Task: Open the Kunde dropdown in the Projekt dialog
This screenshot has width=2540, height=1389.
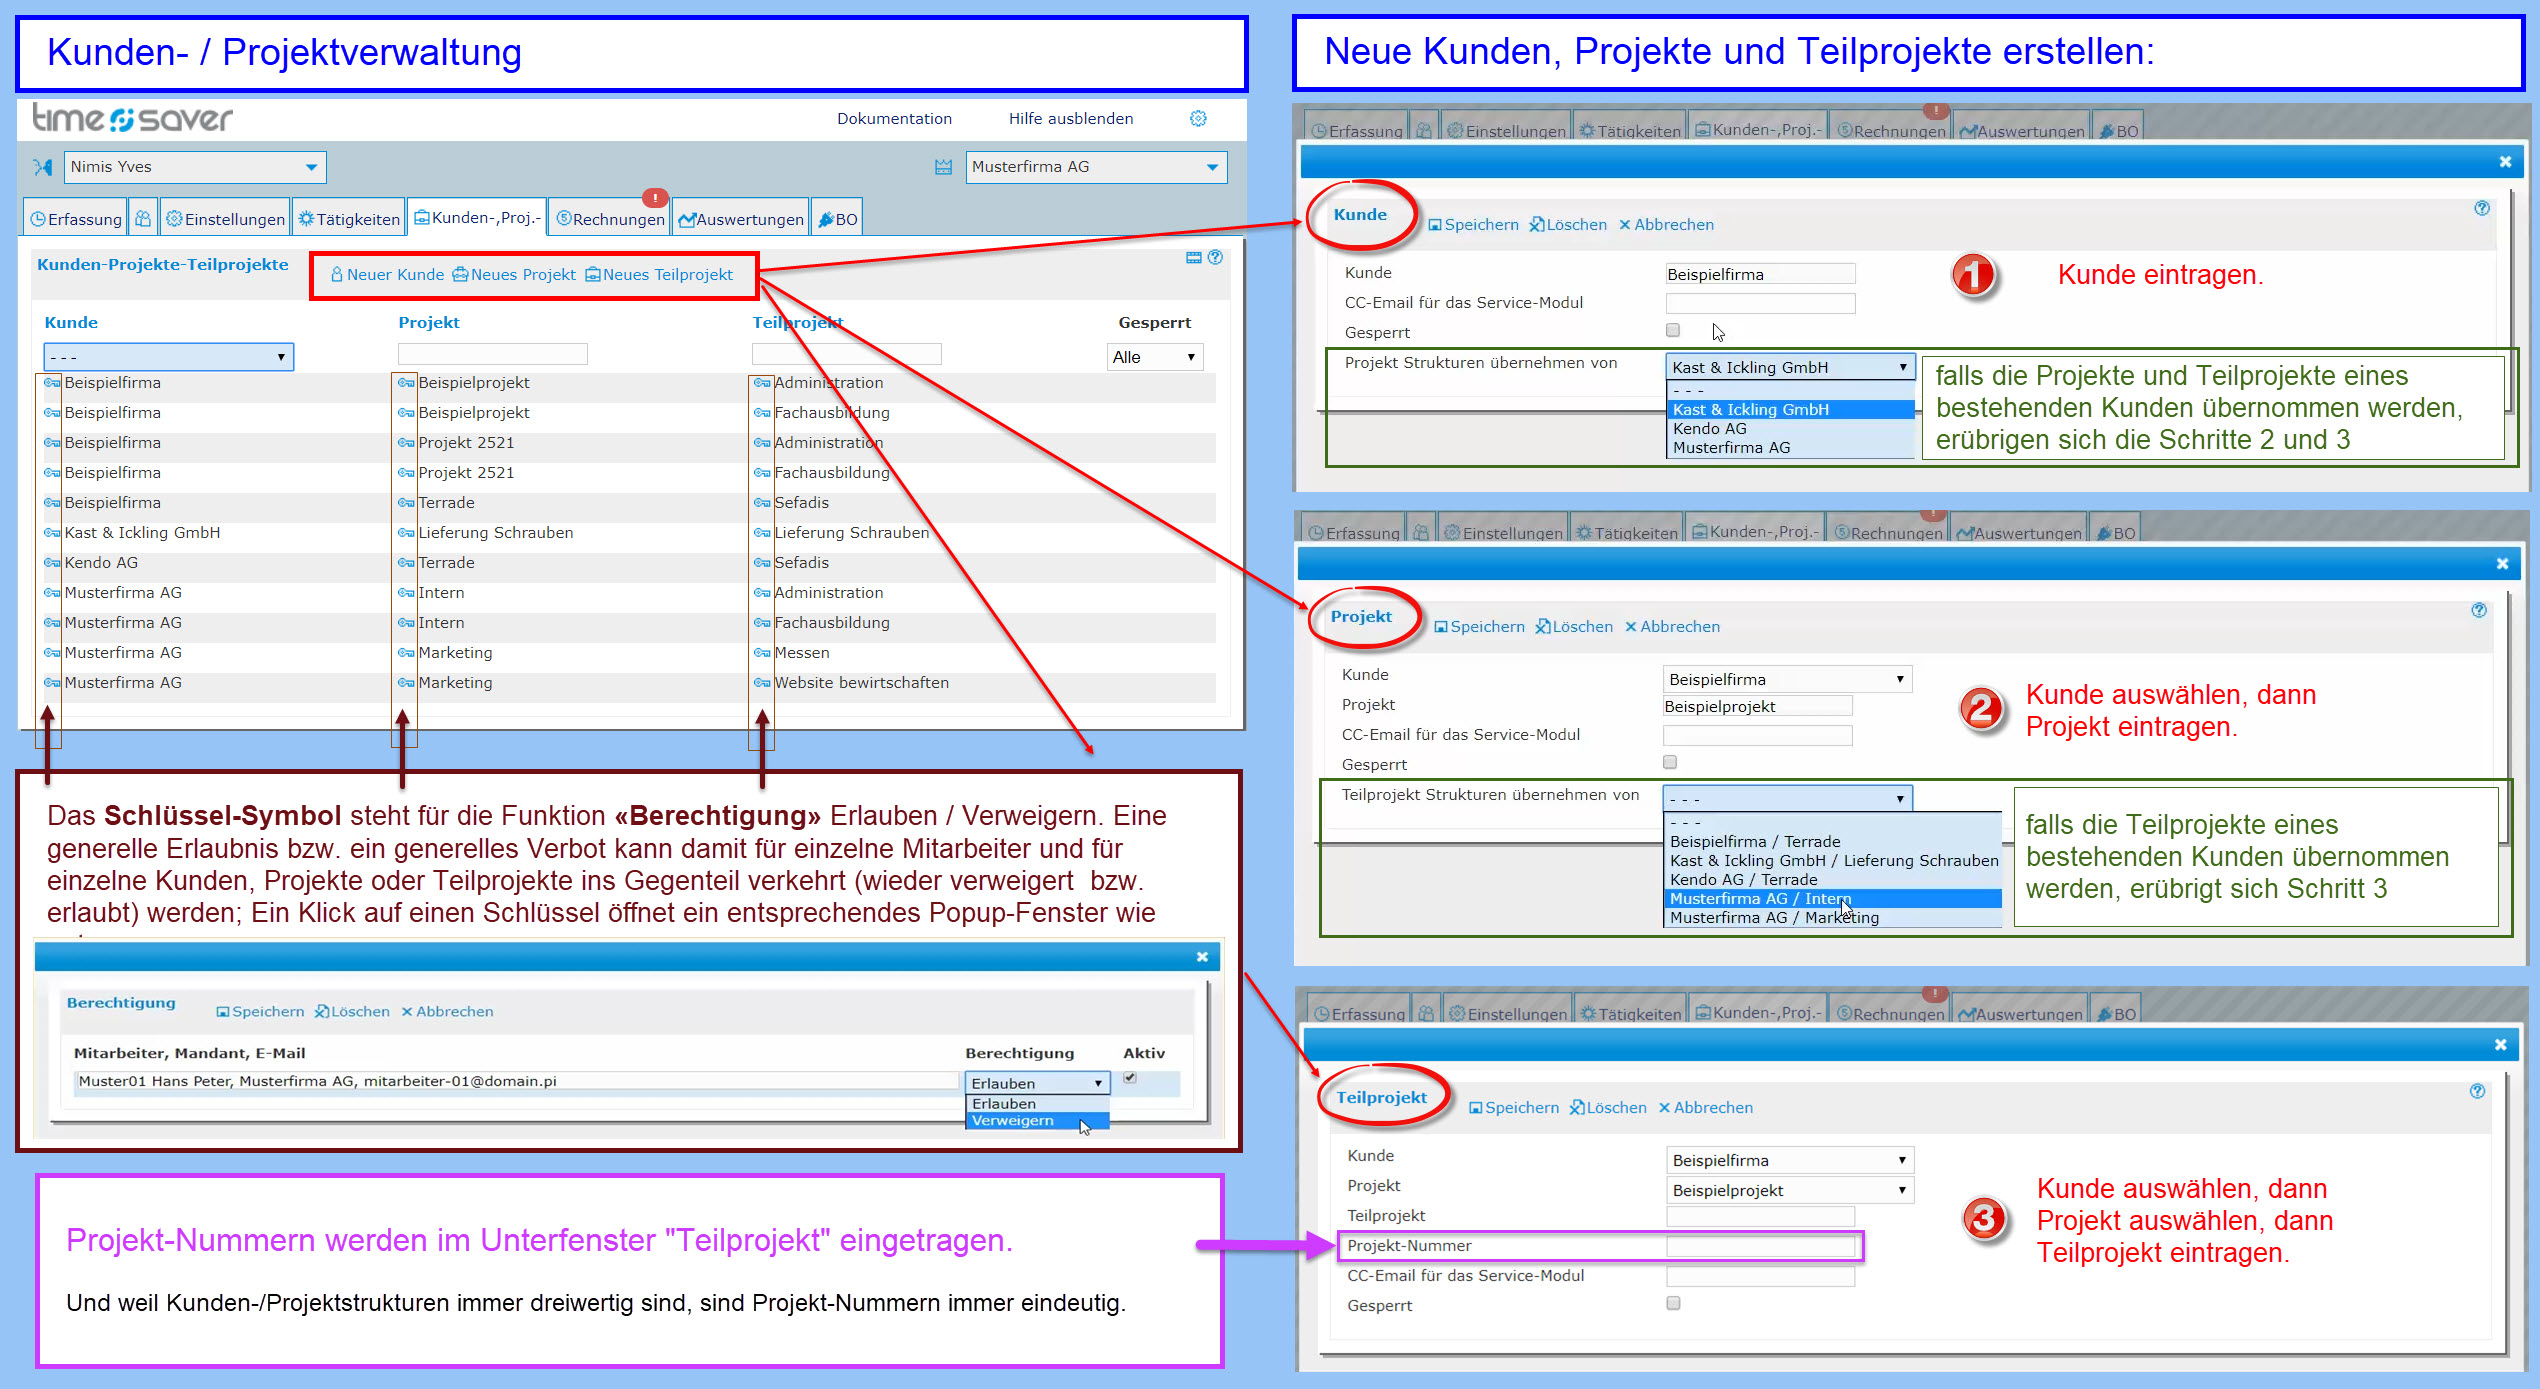Action: (x=1787, y=679)
